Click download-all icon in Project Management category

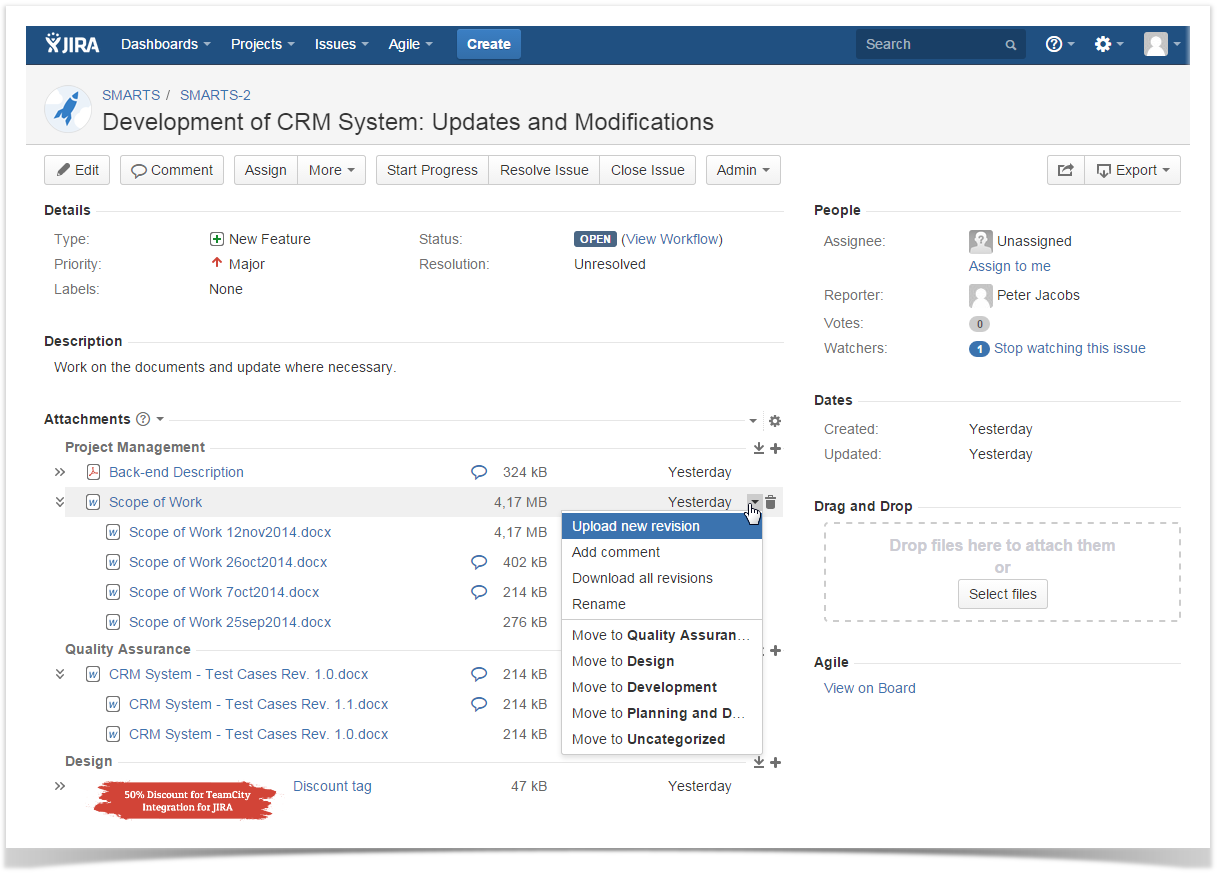(759, 449)
